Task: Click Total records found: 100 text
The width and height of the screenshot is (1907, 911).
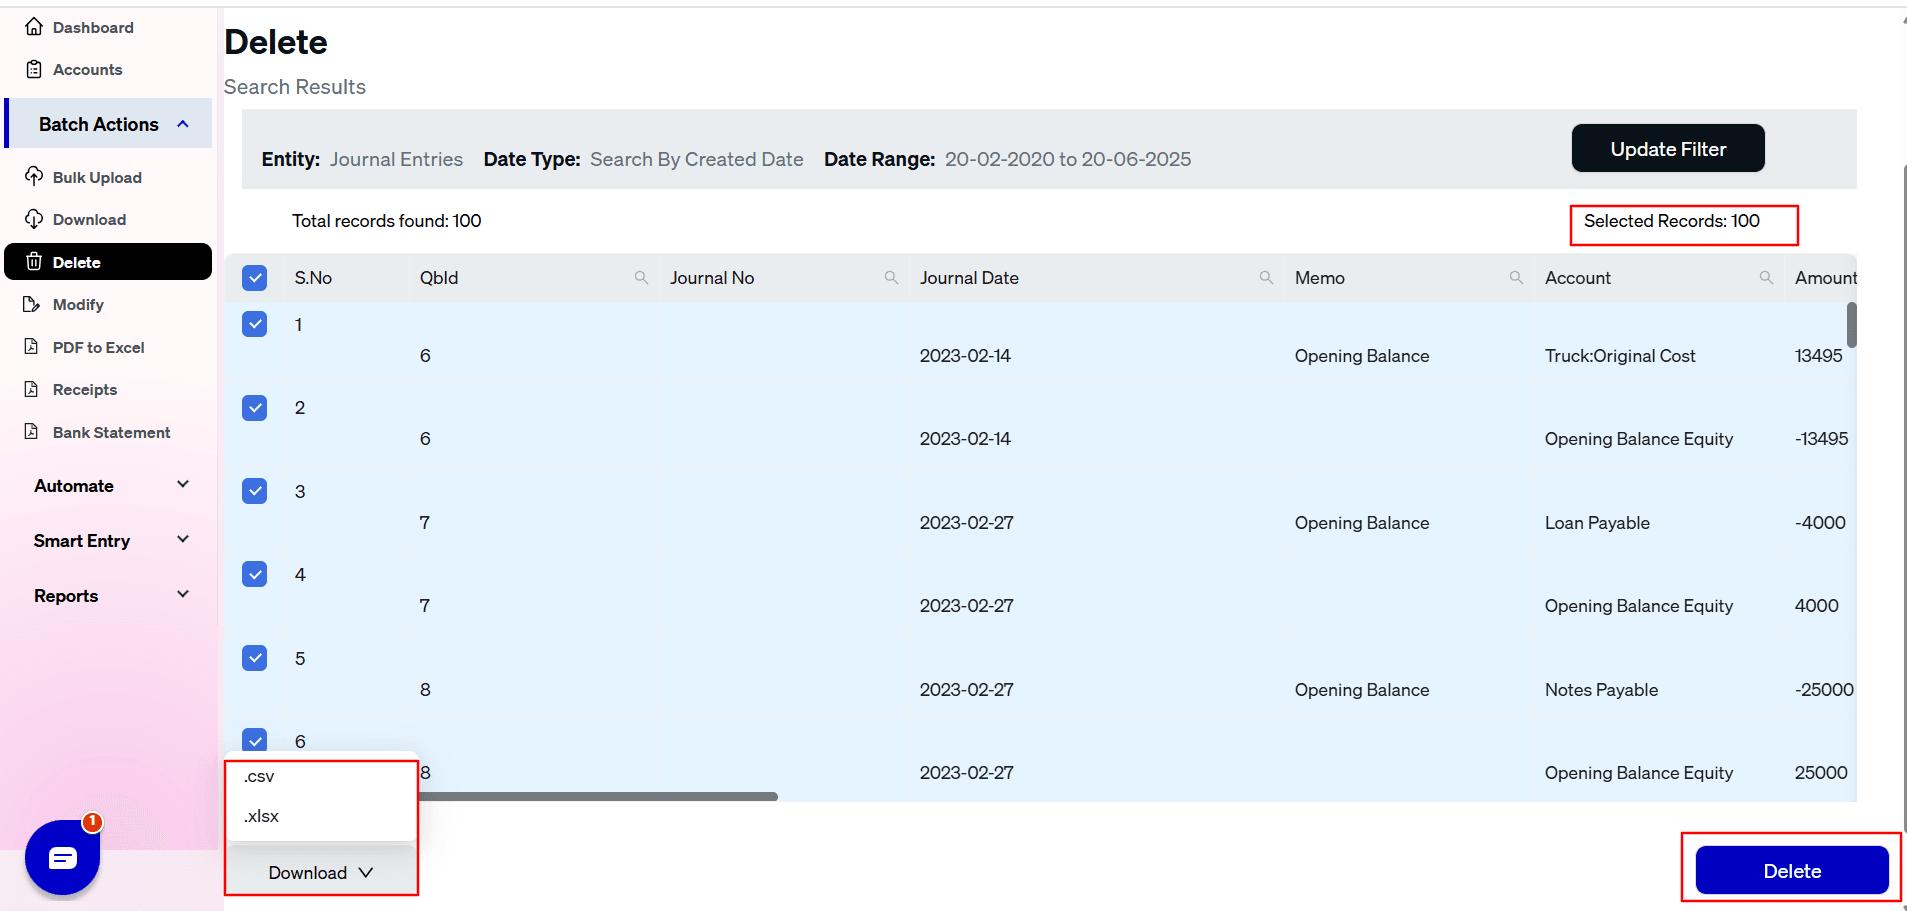Action: tap(386, 221)
